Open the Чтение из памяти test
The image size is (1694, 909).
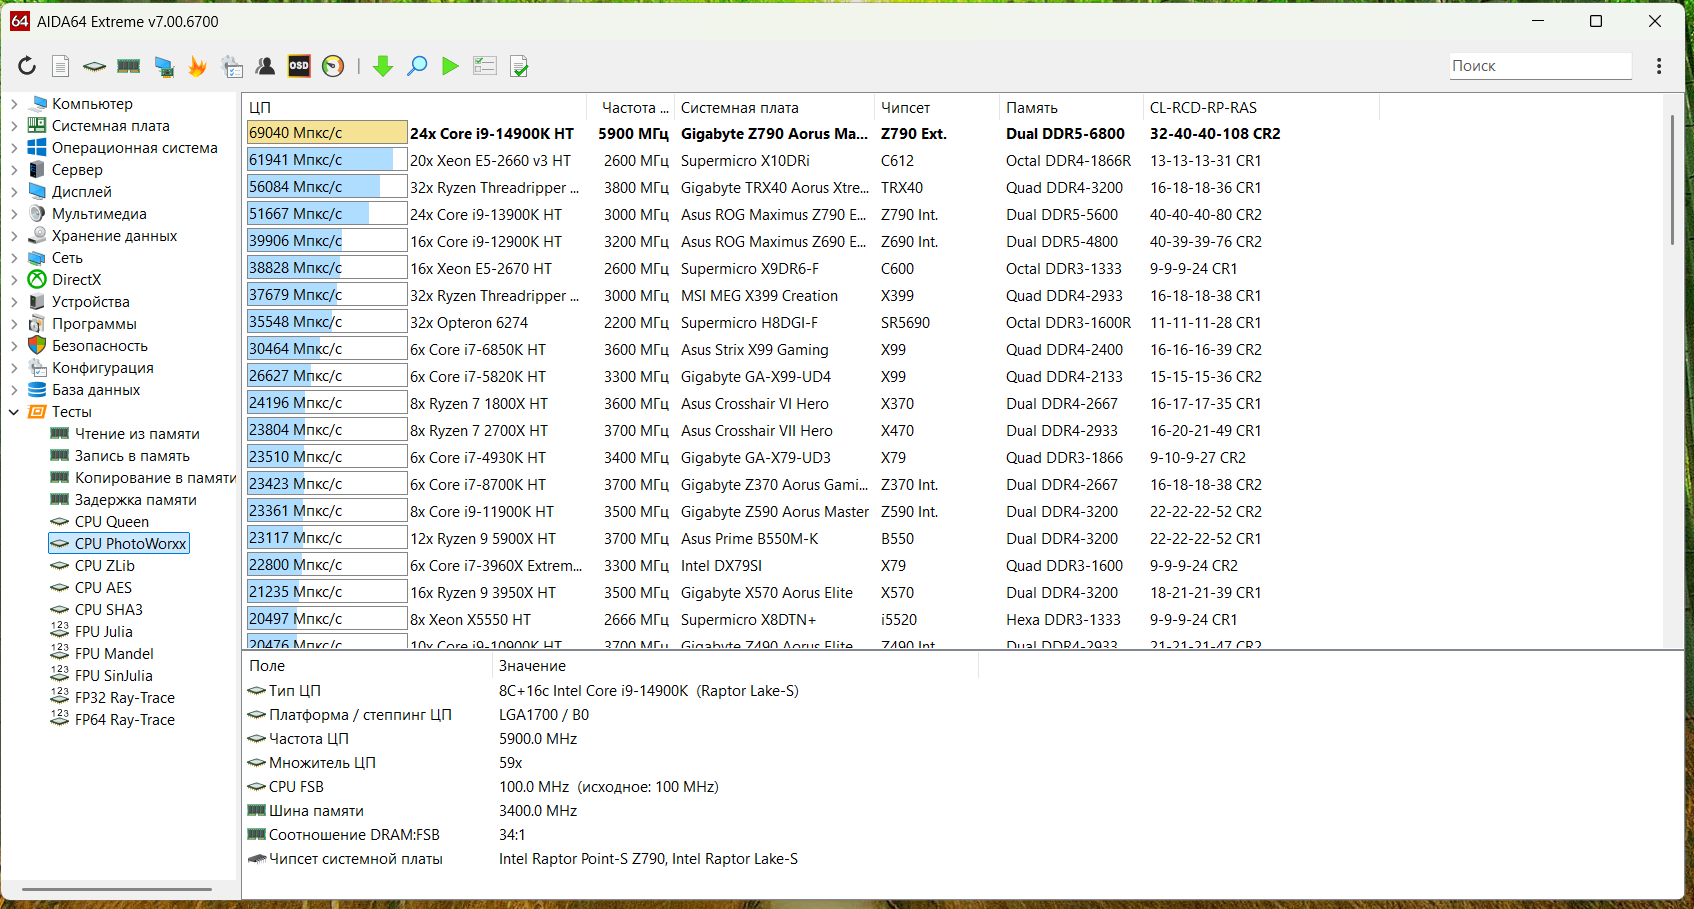click(x=137, y=433)
